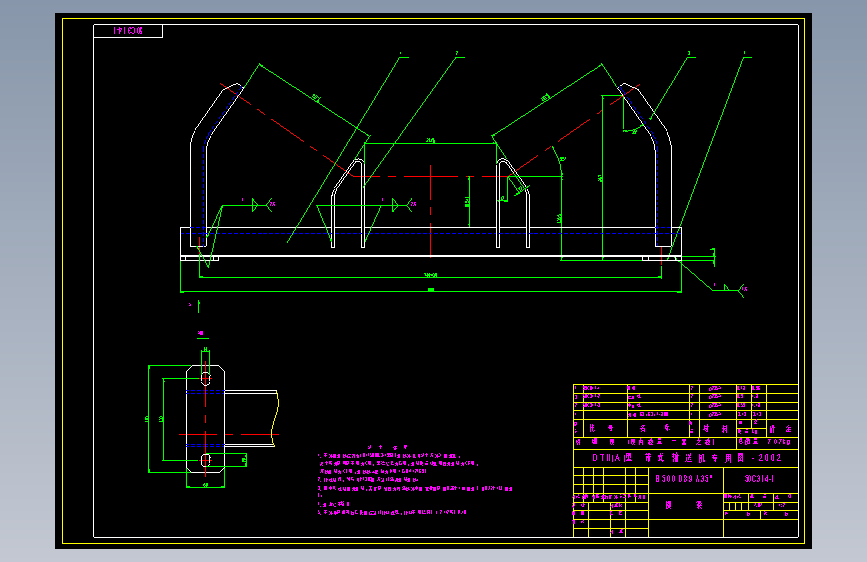Select the weight value ending in "kg"
The width and height of the screenshot is (867, 562).
[x=779, y=442]
